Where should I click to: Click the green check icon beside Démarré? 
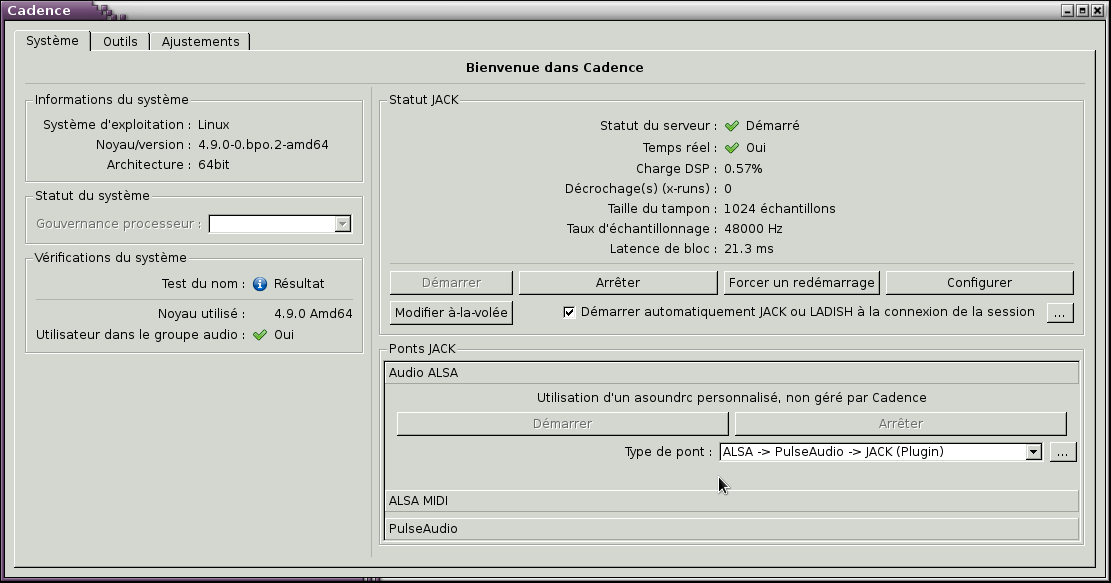732,126
